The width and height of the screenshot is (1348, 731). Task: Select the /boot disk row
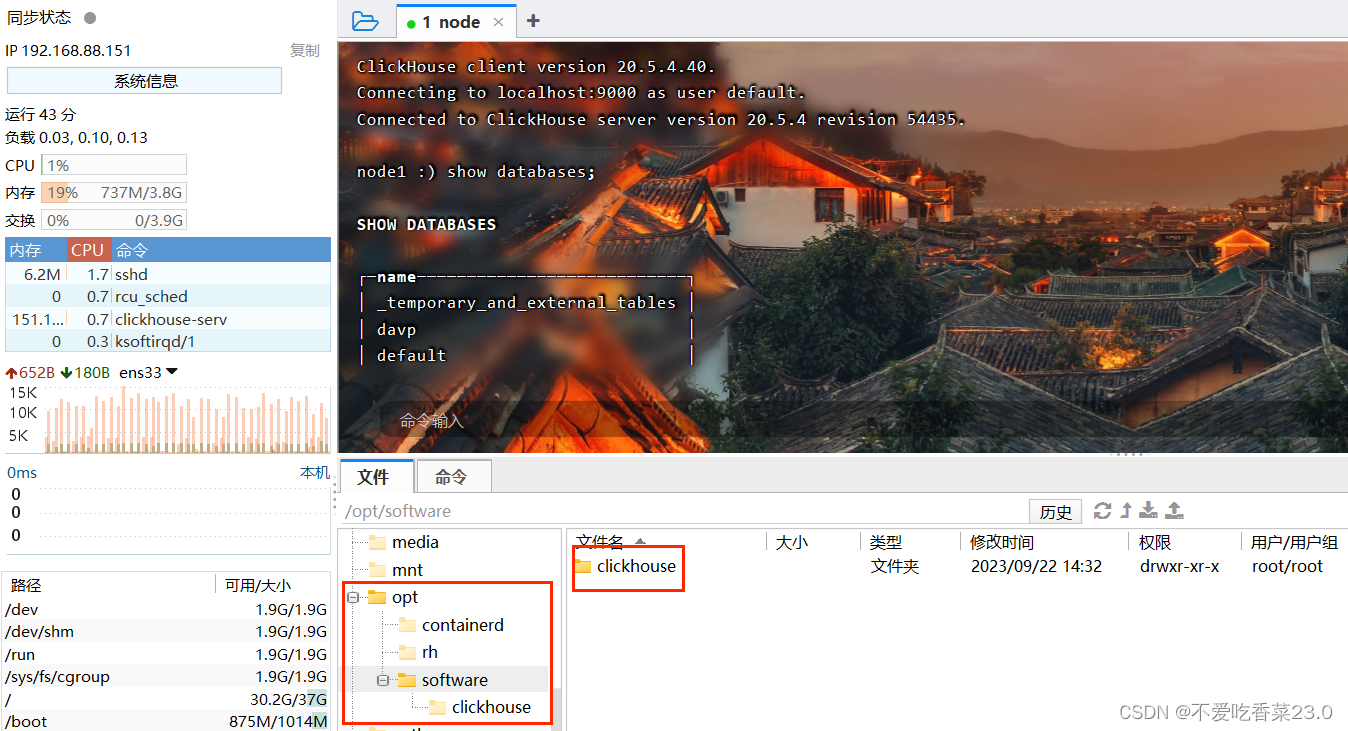point(166,721)
